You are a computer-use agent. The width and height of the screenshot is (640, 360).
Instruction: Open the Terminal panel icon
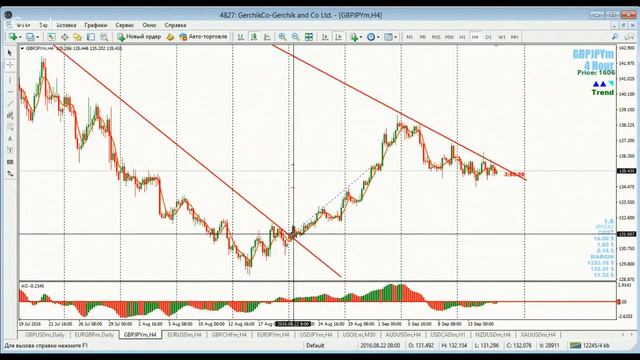[x=91, y=37]
